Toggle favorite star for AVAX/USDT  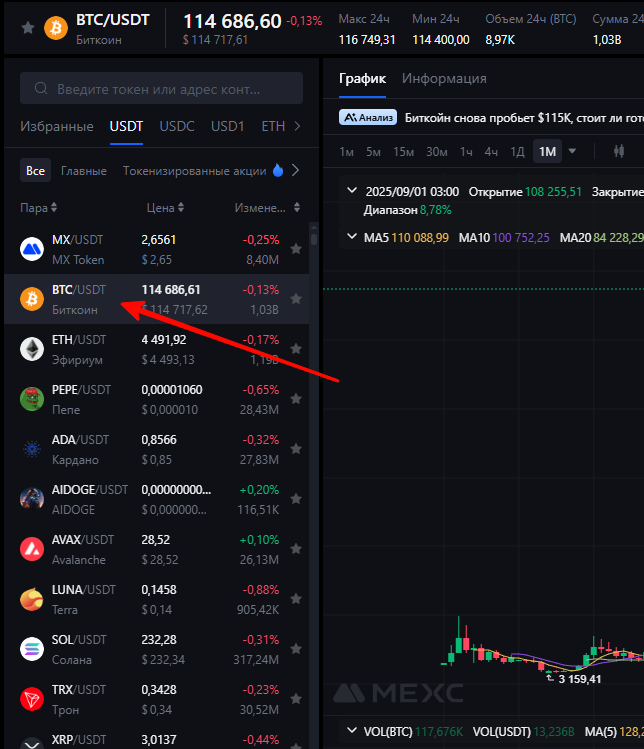(296, 549)
